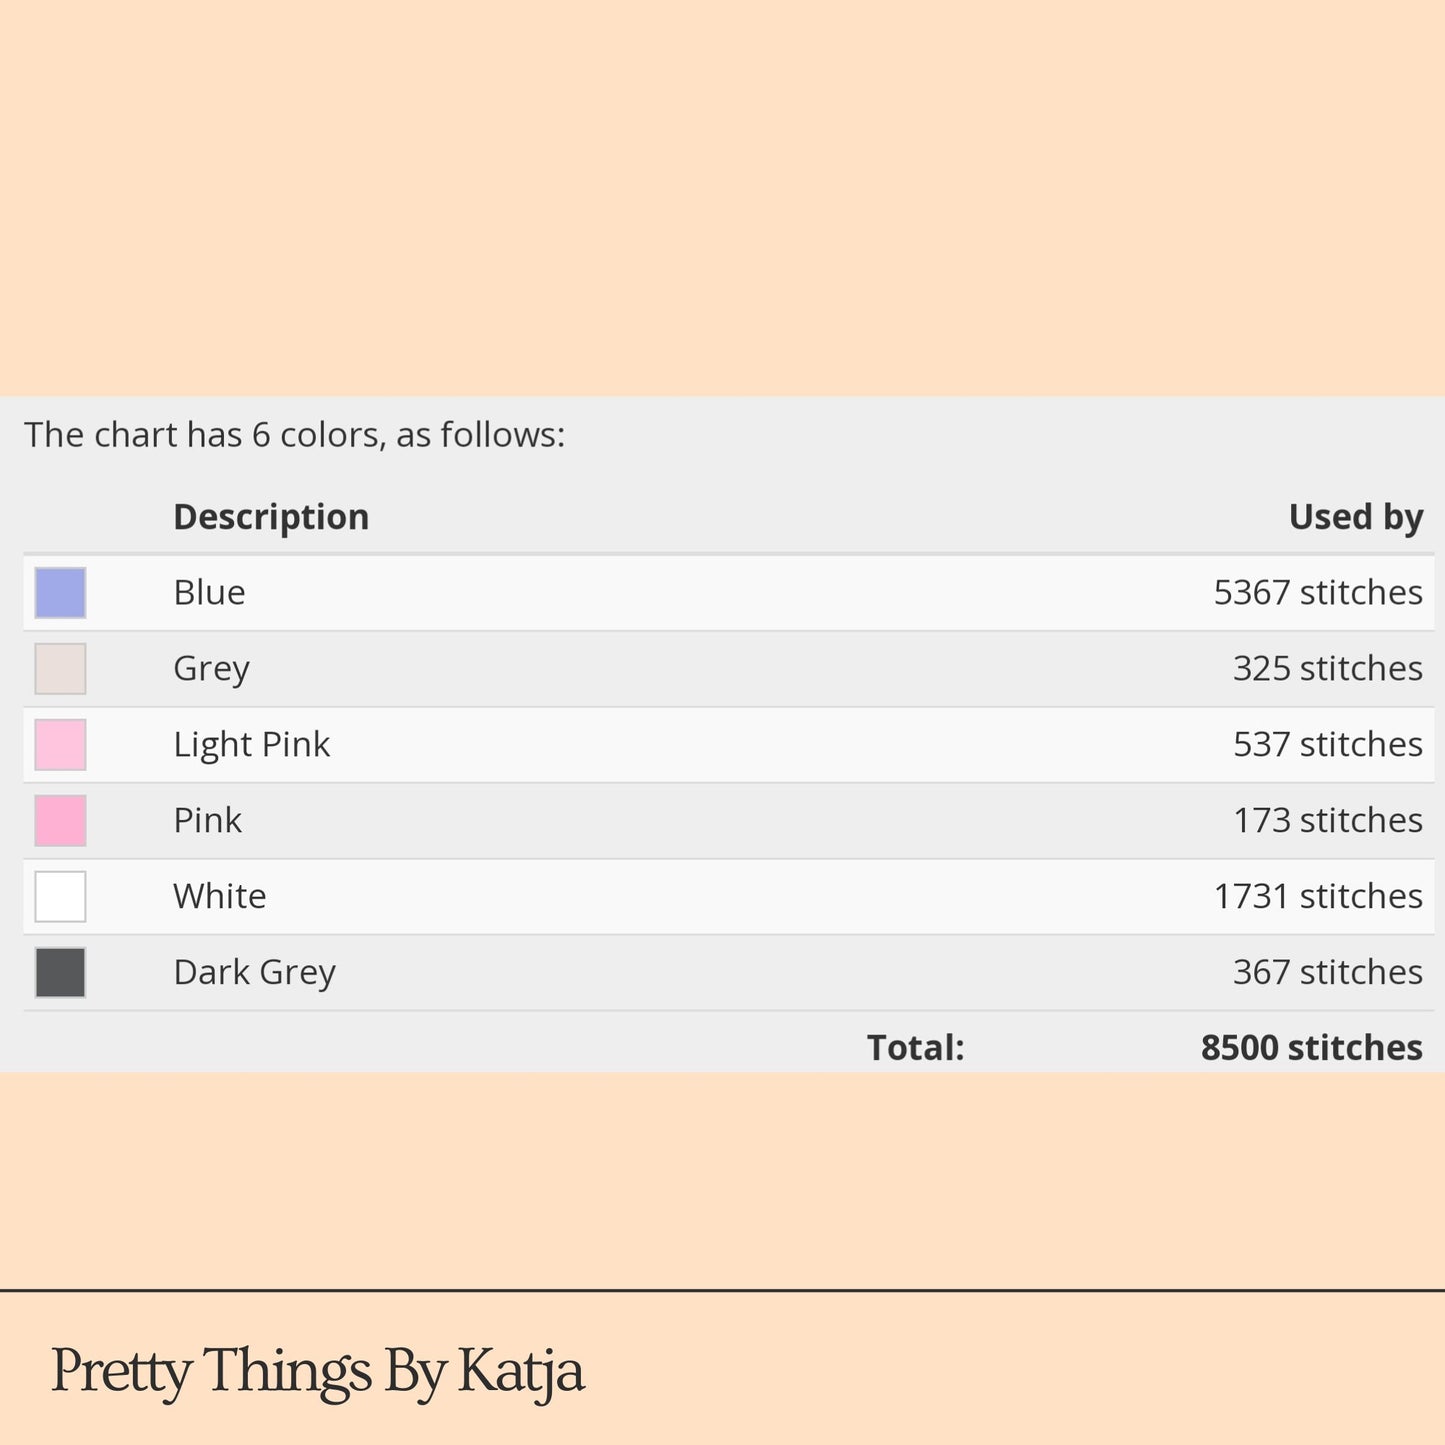This screenshot has height=1445, width=1445.
Task: Select the Pink color swatch
Action: (60, 821)
